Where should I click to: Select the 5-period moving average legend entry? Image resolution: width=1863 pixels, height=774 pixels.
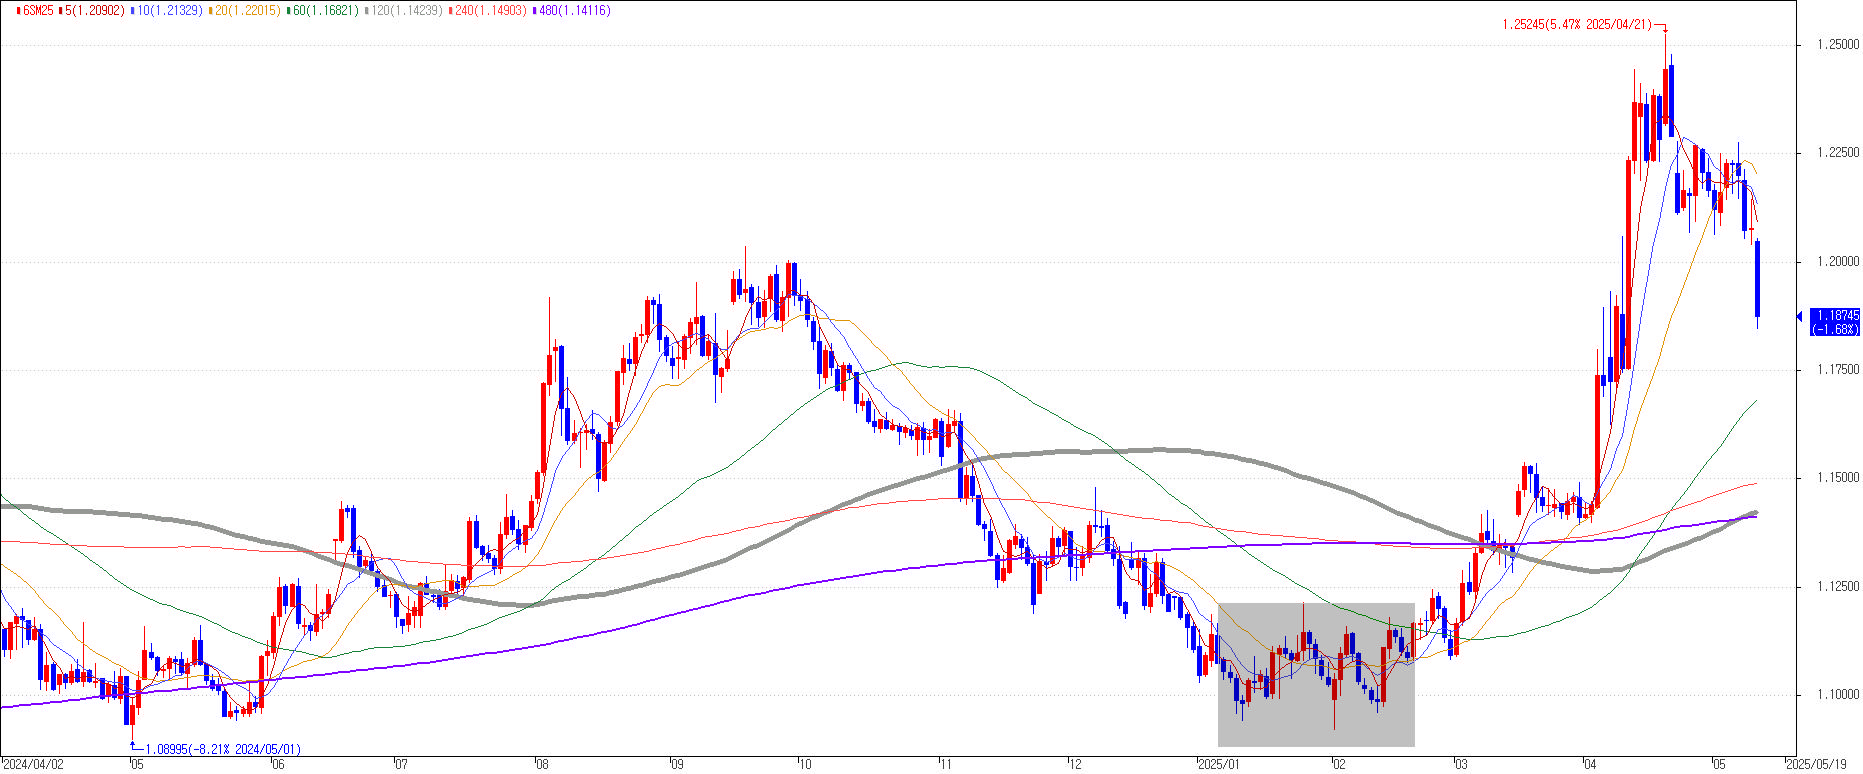click(x=96, y=11)
